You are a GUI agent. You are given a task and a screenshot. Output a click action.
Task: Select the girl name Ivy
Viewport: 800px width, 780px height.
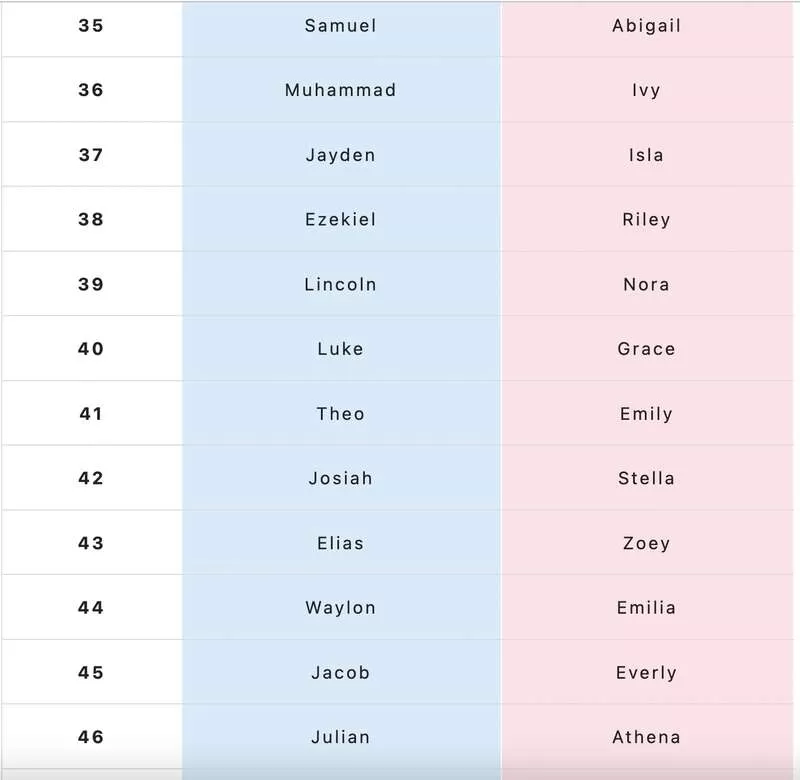[x=646, y=90]
